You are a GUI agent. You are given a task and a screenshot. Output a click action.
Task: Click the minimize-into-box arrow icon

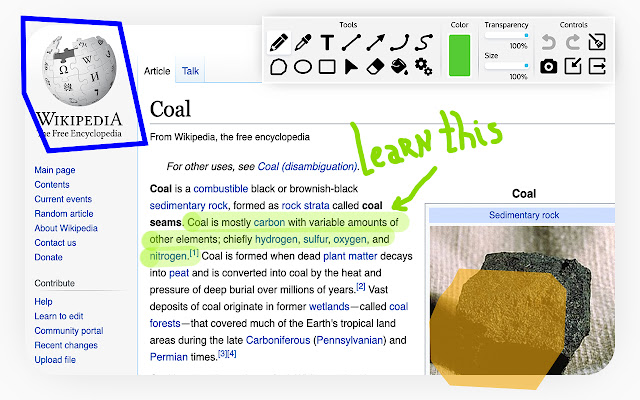point(573,66)
